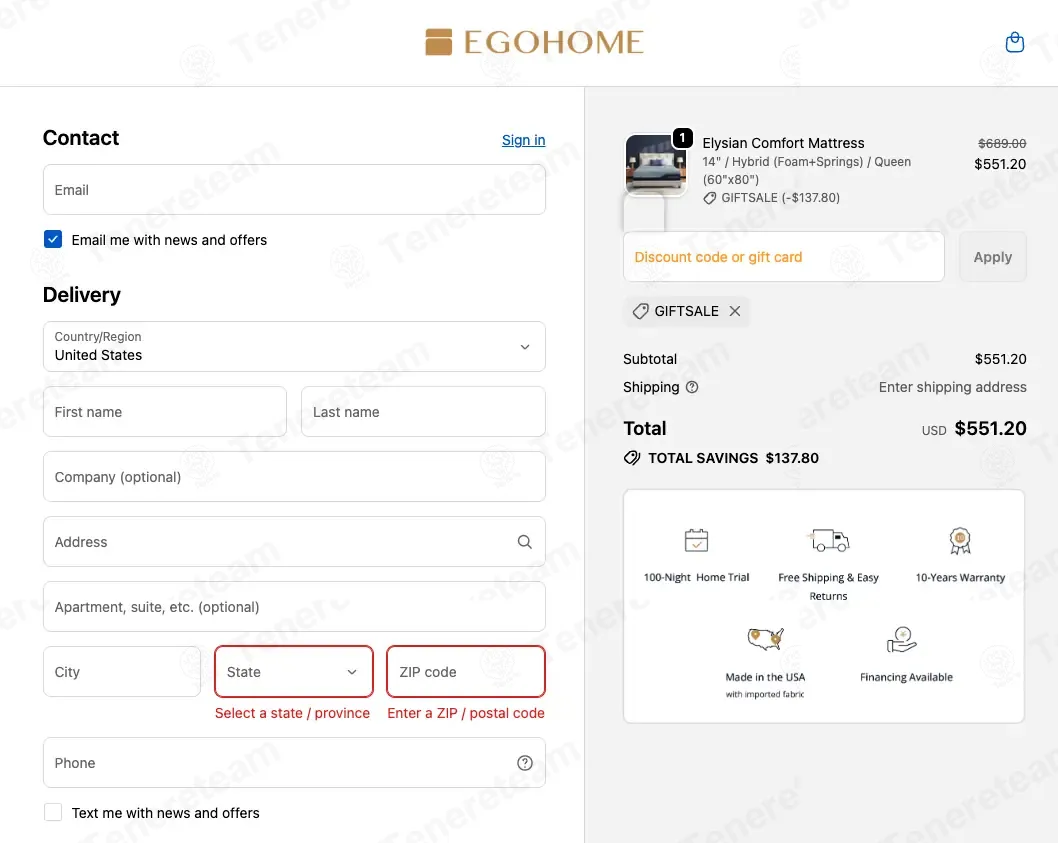Click the Financing Available hand icon

(901, 639)
